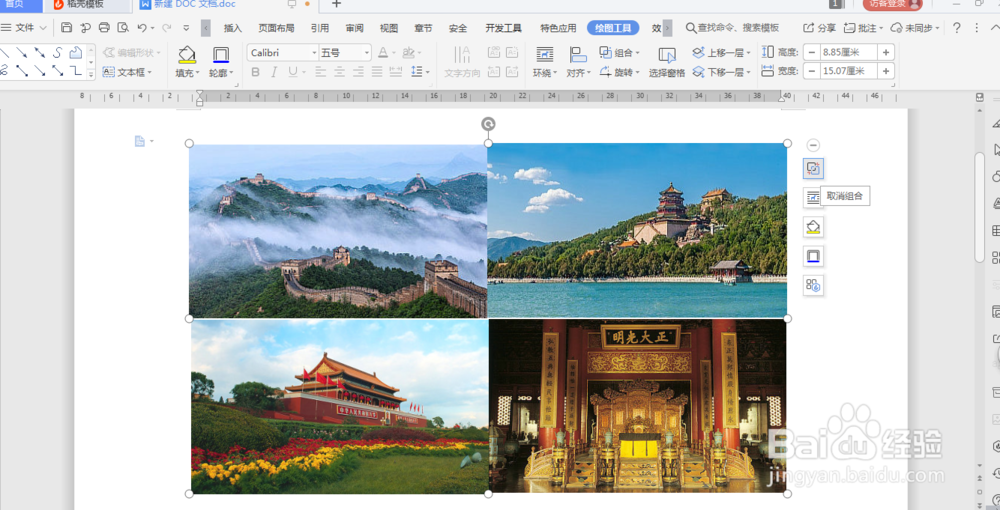Screen dimensions: 1000x510
Task: Open the References (引用) tab
Action: click(x=320, y=28)
